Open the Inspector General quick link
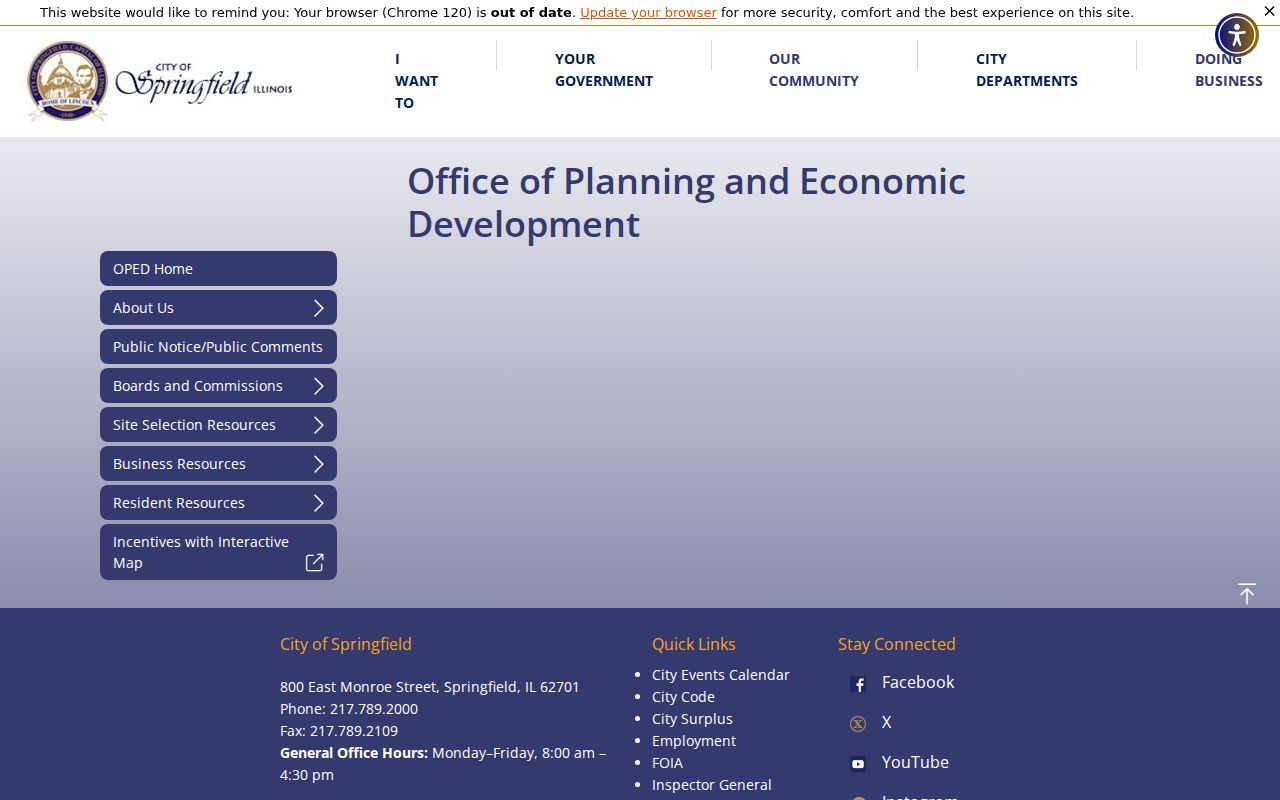Image resolution: width=1280 pixels, height=800 pixels. point(712,785)
